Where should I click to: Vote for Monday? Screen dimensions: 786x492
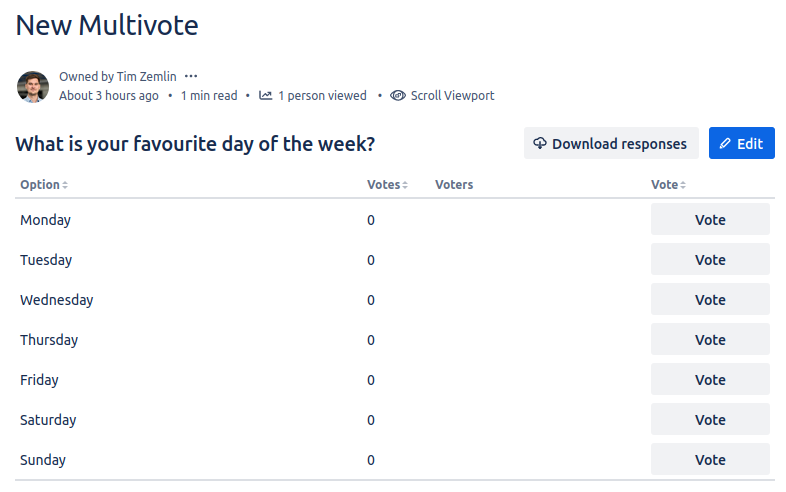point(710,220)
